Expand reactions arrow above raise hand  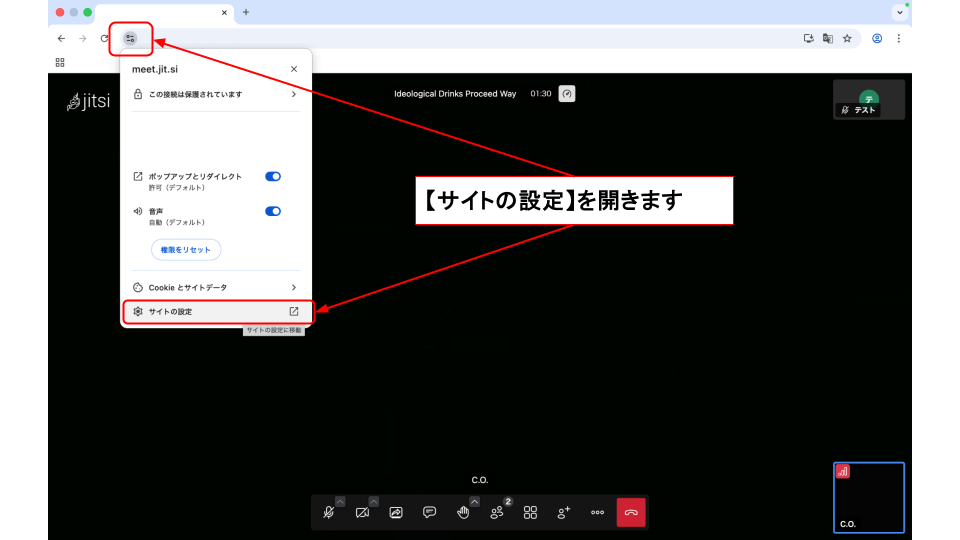(x=474, y=501)
